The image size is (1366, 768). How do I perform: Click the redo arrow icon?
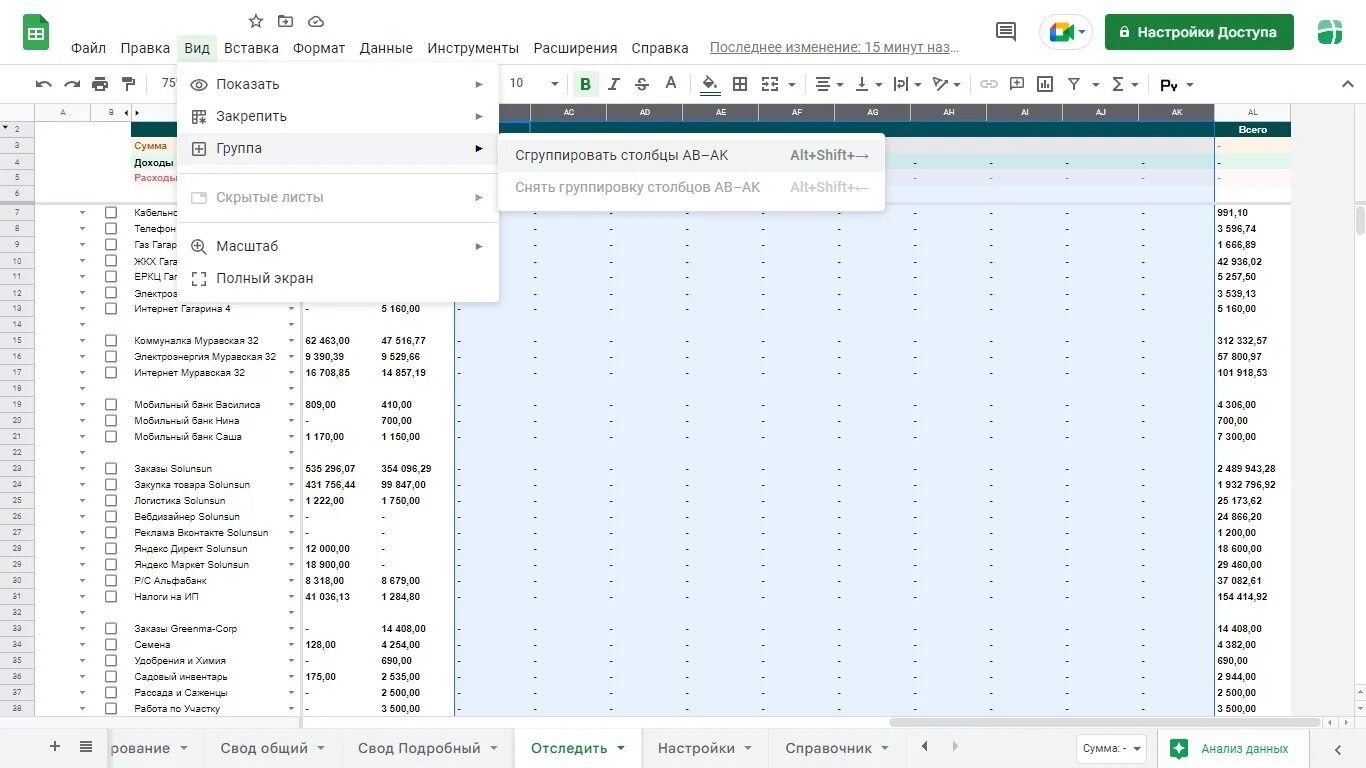point(72,84)
